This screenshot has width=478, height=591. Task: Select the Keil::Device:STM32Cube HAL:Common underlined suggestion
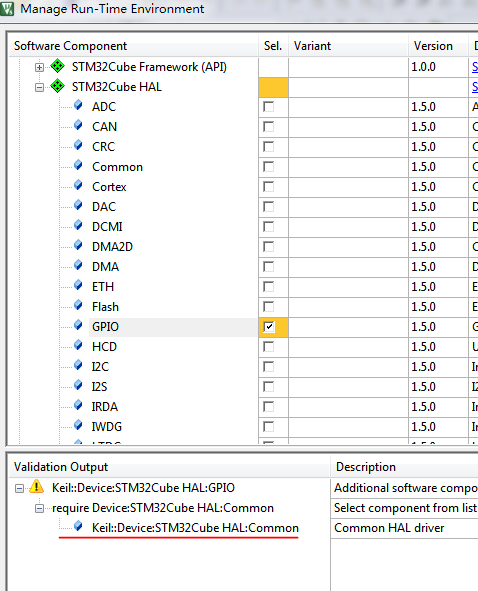click(x=195, y=528)
